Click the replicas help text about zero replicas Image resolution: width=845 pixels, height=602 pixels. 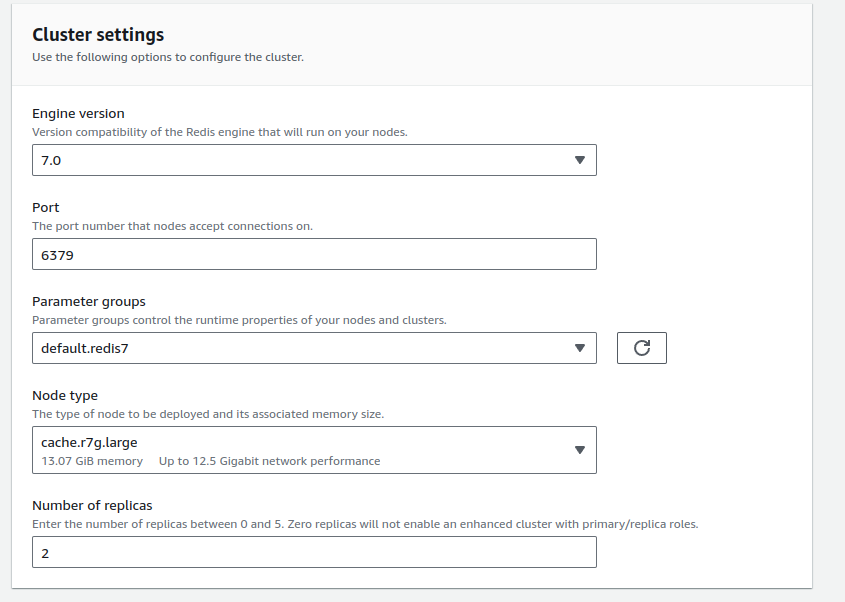coord(365,524)
